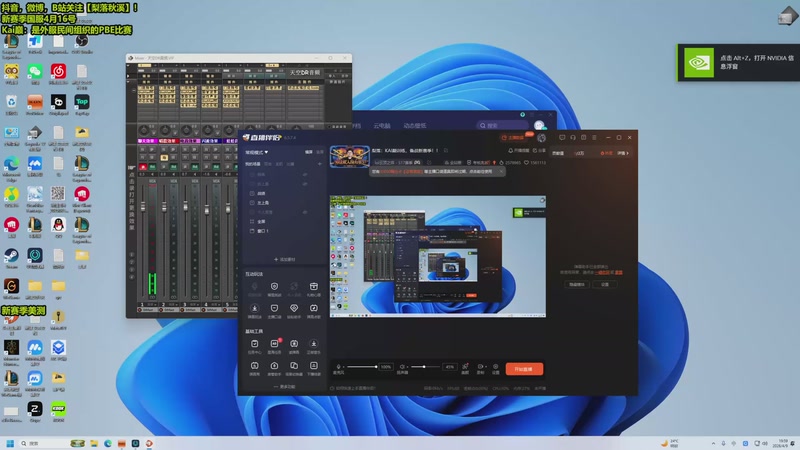
Task: Click the third icon in the bottom tool row
Action: 294,366
